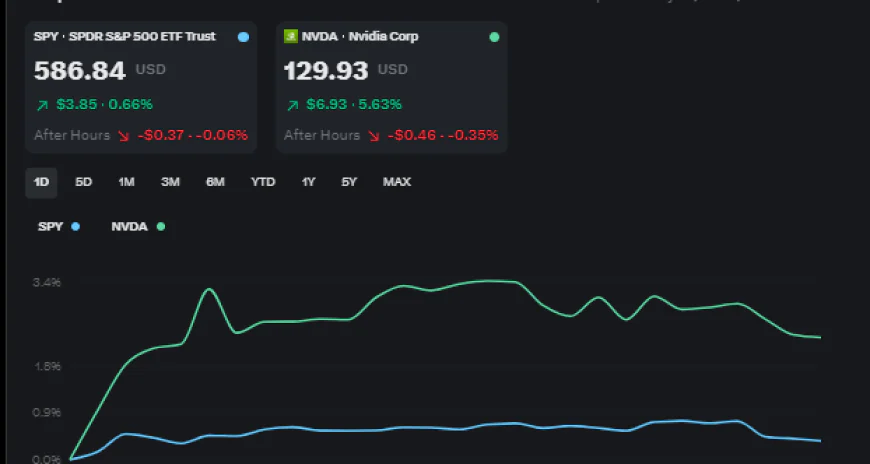Viewport: 870px width, 464px height.
Task: Click the green dot on the NVDA card
Action: click(493, 37)
